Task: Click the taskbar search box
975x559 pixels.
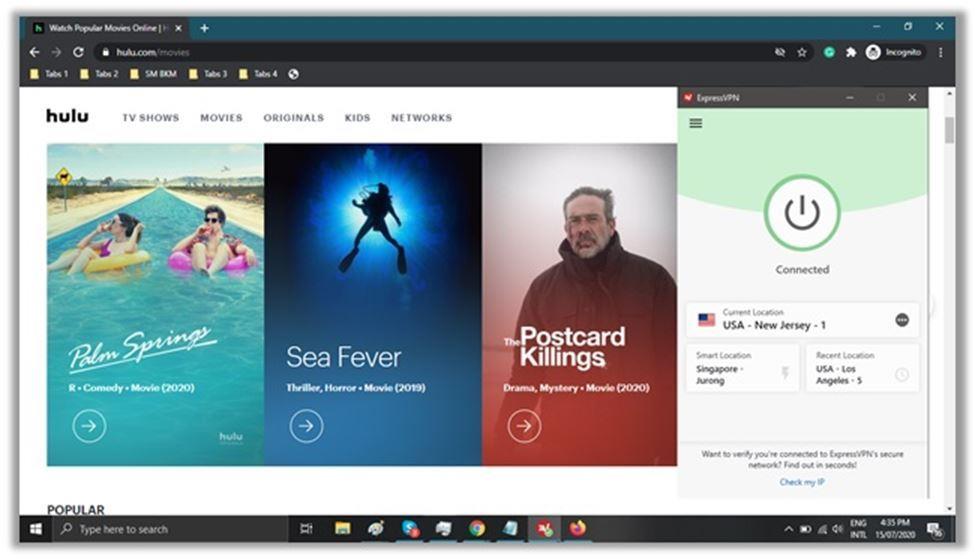Action: click(x=169, y=529)
